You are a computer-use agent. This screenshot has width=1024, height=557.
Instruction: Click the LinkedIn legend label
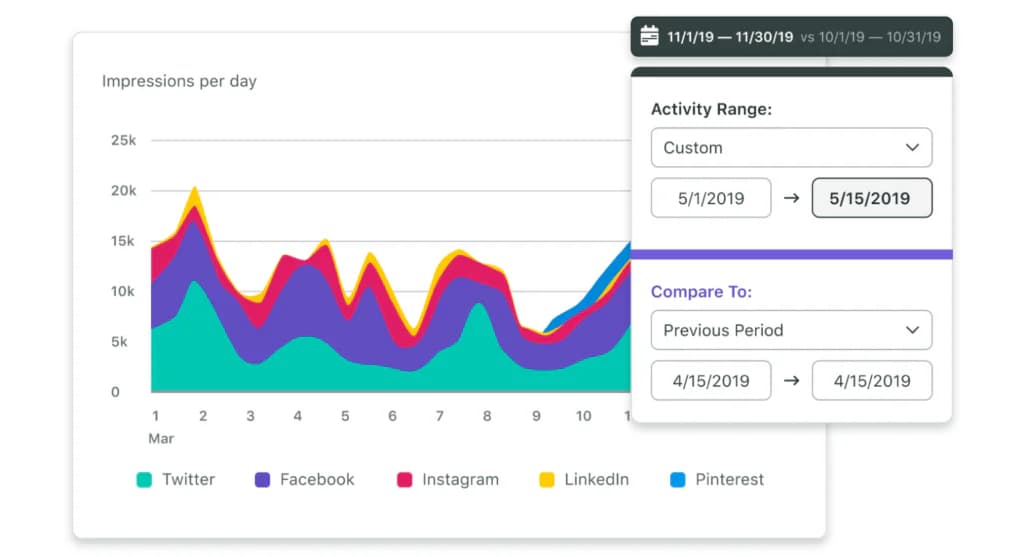coord(597,479)
